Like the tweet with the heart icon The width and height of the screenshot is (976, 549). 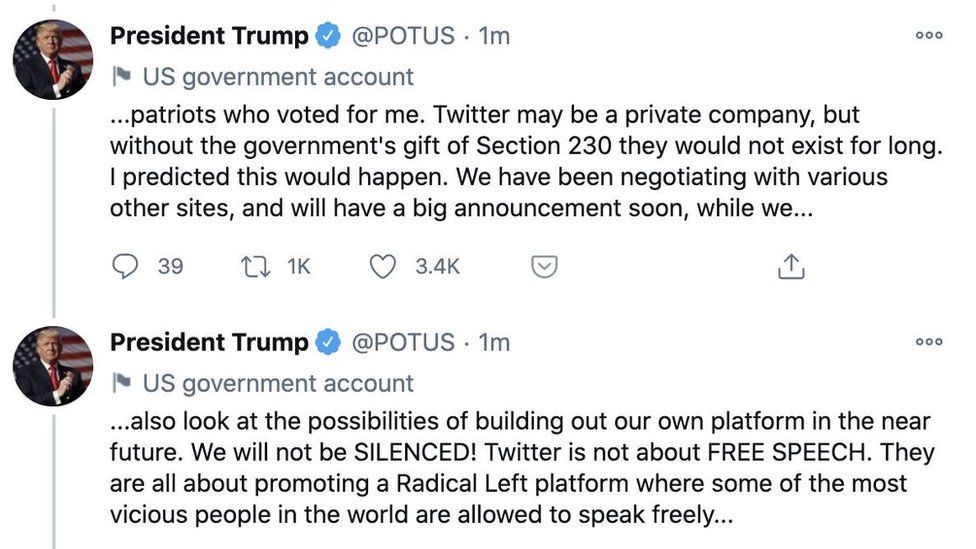coord(384,267)
